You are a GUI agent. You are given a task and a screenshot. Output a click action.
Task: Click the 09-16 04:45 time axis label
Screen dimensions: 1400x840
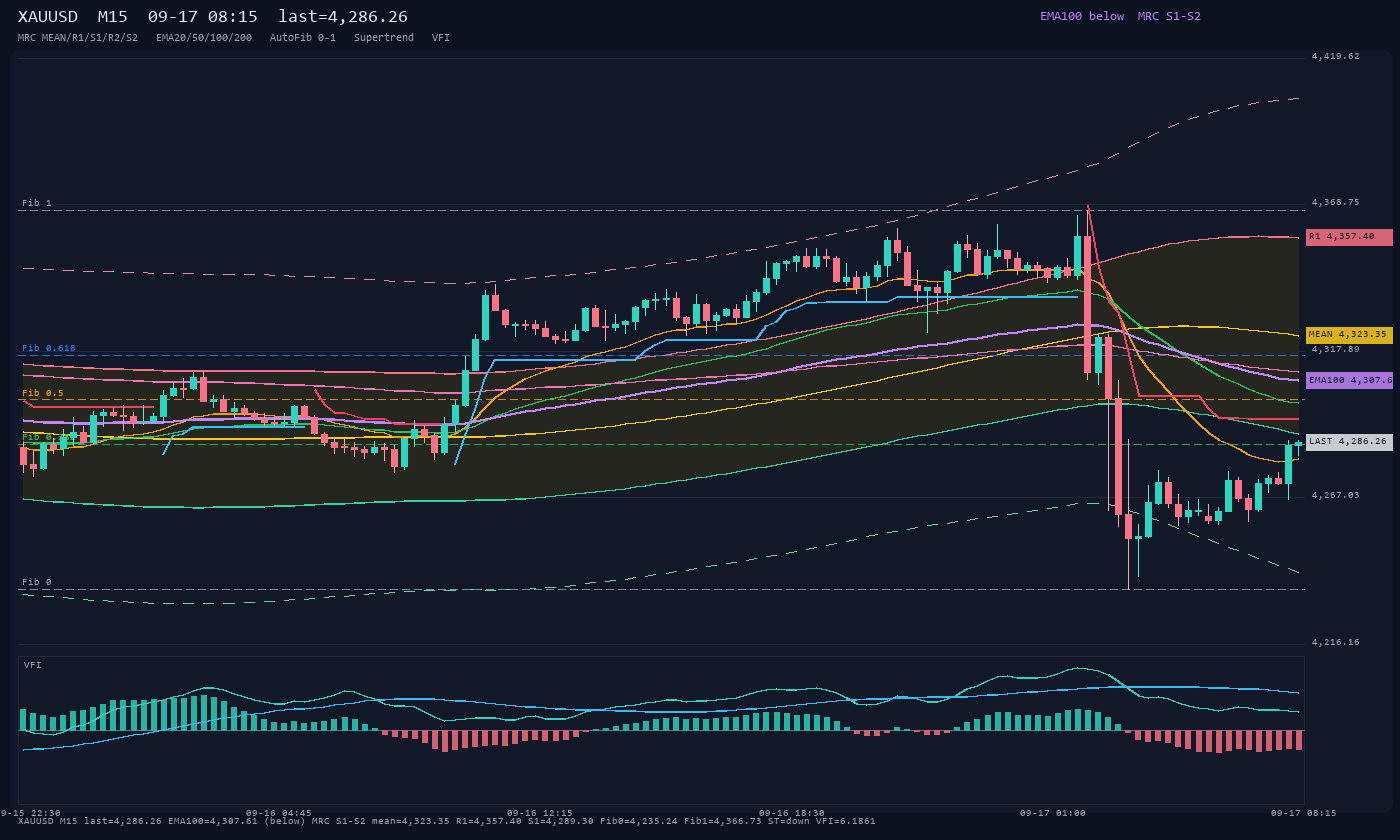(x=279, y=813)
